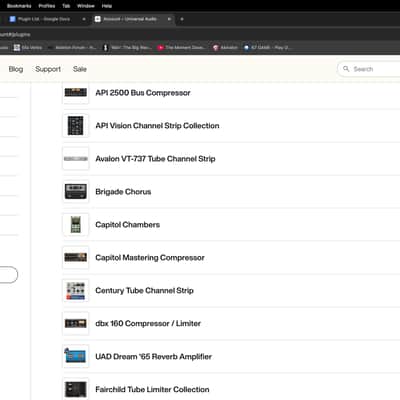Click the Google Docs favicon on Plugin List tab
Image resolution: width=400 pixels, height=400 pixels.
coord(12,19)
